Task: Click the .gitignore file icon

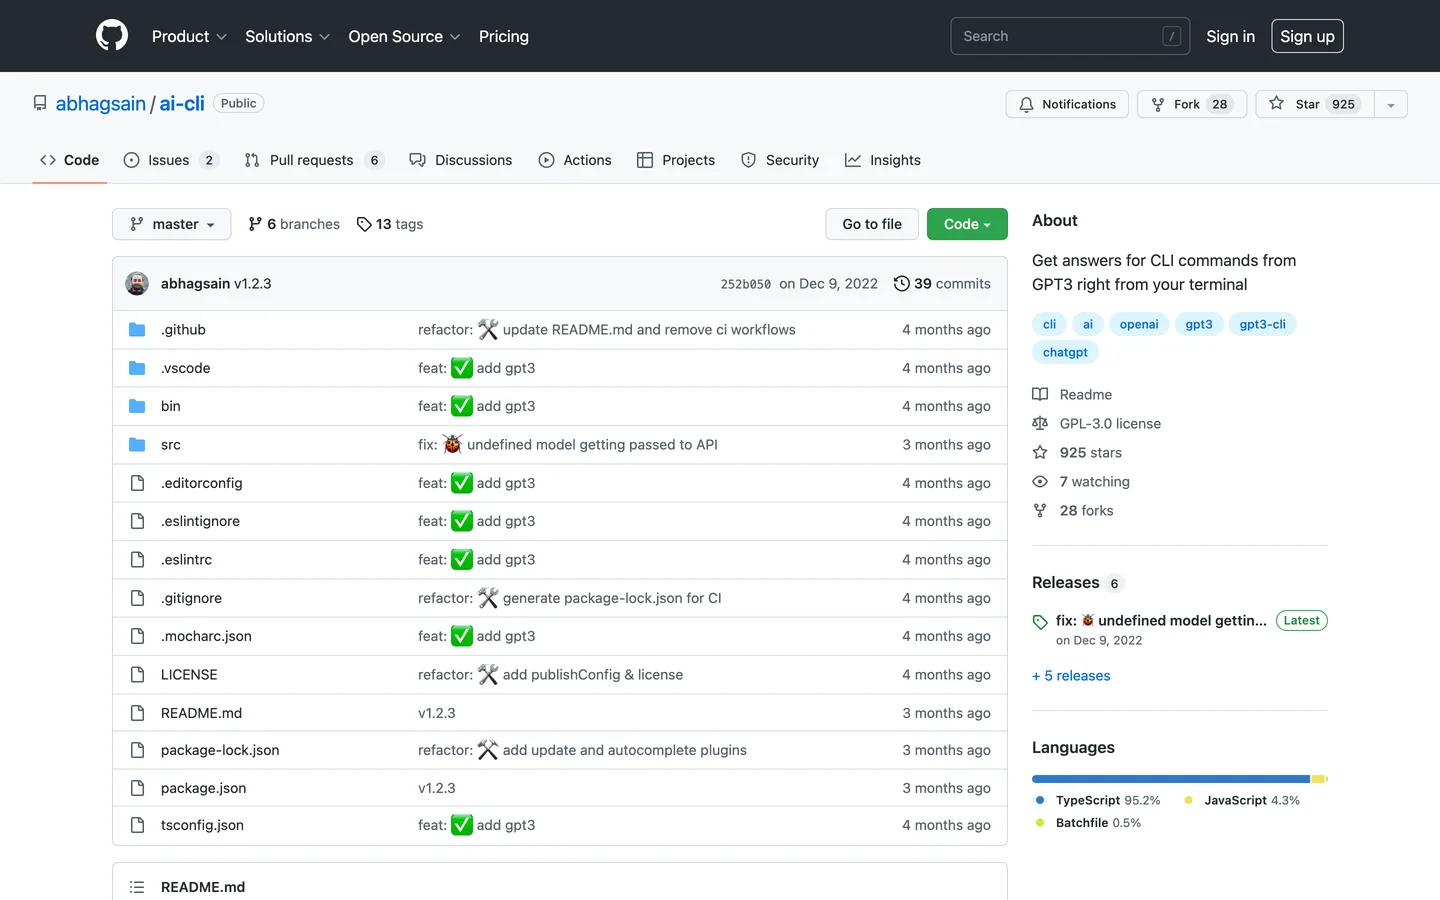Action: 137,598
